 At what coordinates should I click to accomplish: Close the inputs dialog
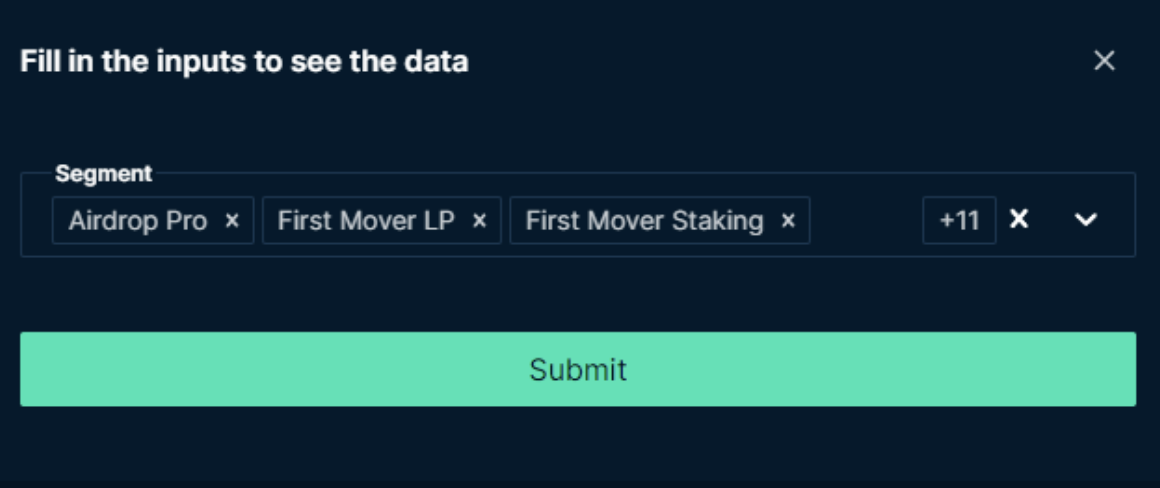pyautogui.click(x=1104, y=61)
